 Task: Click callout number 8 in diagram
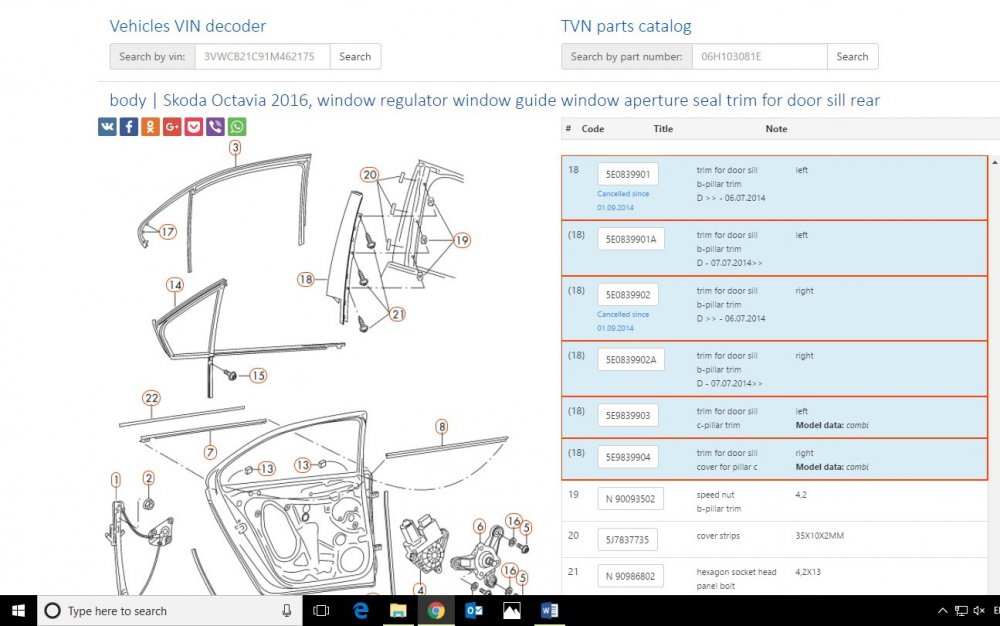[x=441, y=426]
